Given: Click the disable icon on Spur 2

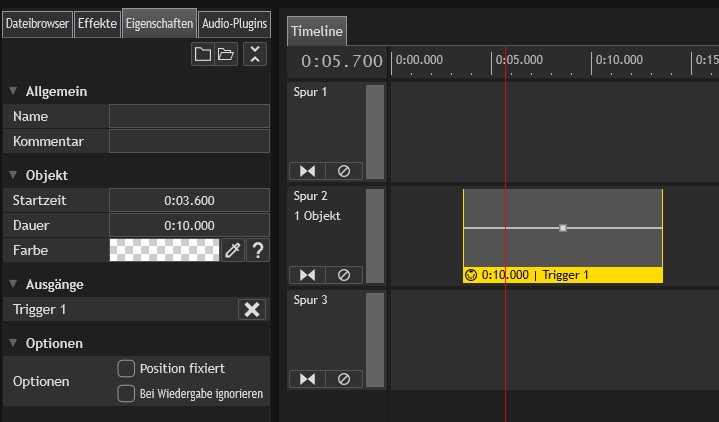Looking at the screenshot, I should (x=344, y=275).
